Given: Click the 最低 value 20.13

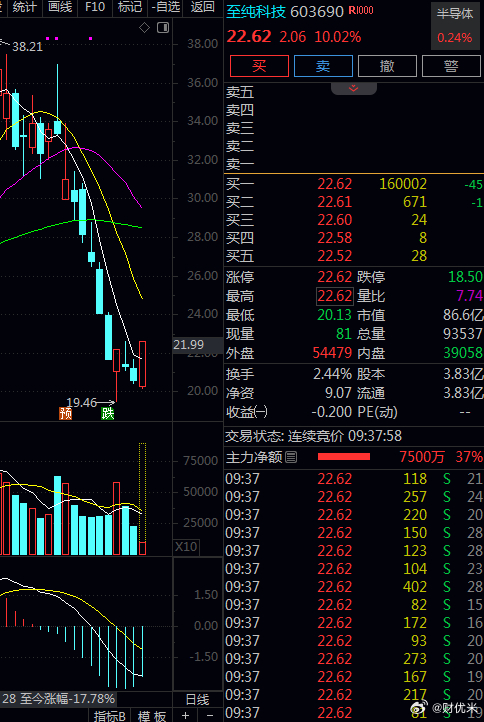Looking at the screenshot, I should pyautogui.click(x=334, y=315).
